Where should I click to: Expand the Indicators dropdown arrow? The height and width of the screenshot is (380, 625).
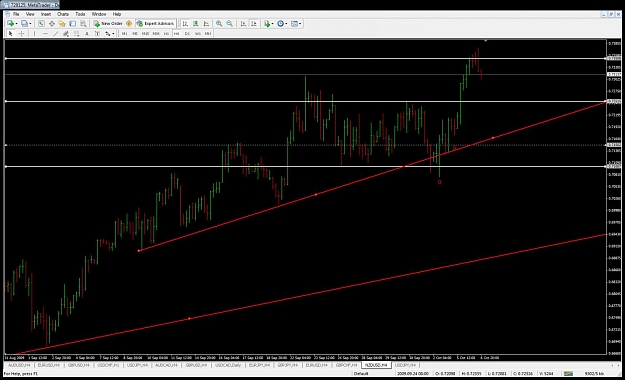pyautogui.click(x=273, y=24)
